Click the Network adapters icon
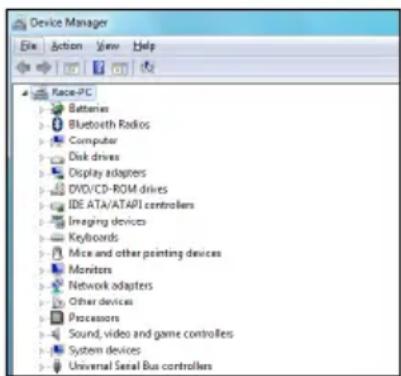This screenshot has height=376, width=401. coord(57,285)
